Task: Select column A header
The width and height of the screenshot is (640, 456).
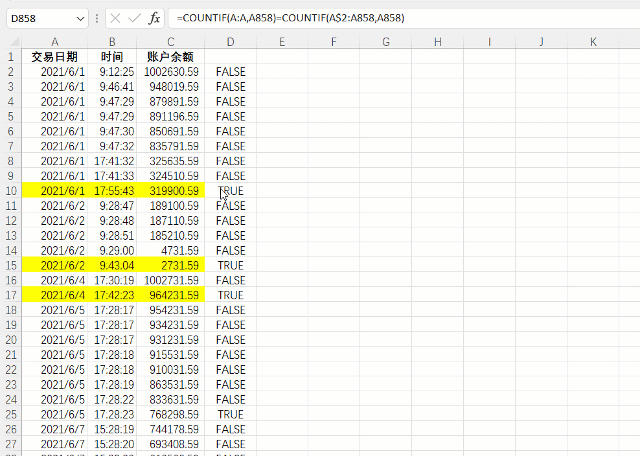Action: [55, 42]
